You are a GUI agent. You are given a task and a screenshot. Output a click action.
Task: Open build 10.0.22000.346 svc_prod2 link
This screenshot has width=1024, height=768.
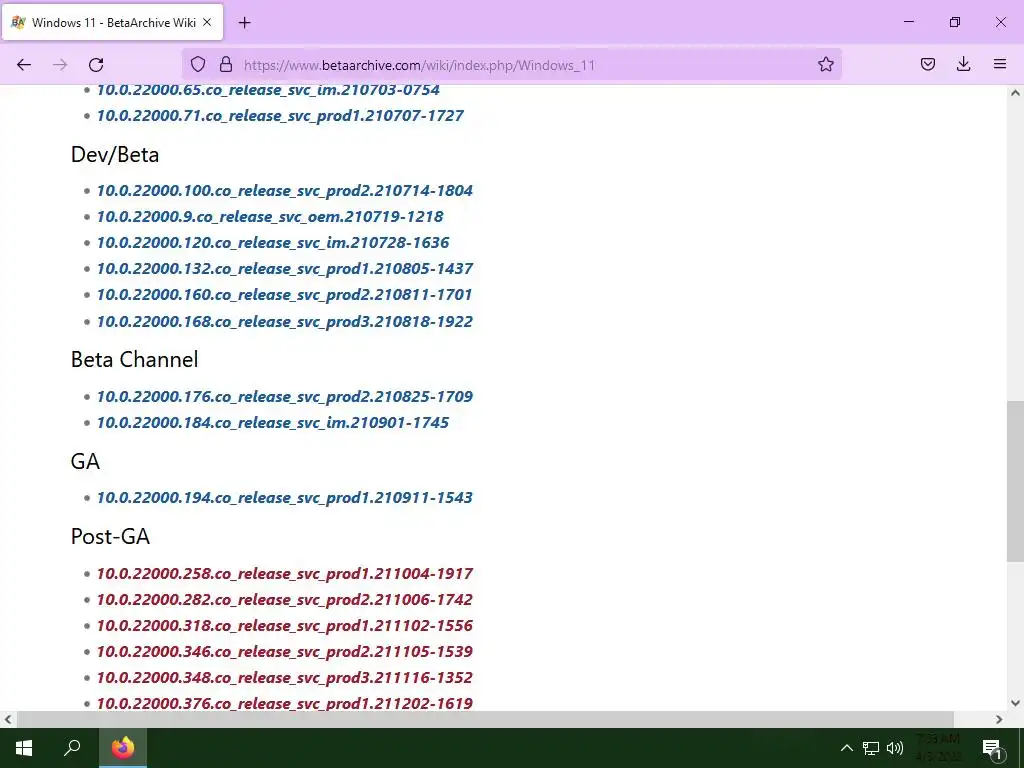pos(285,652)
